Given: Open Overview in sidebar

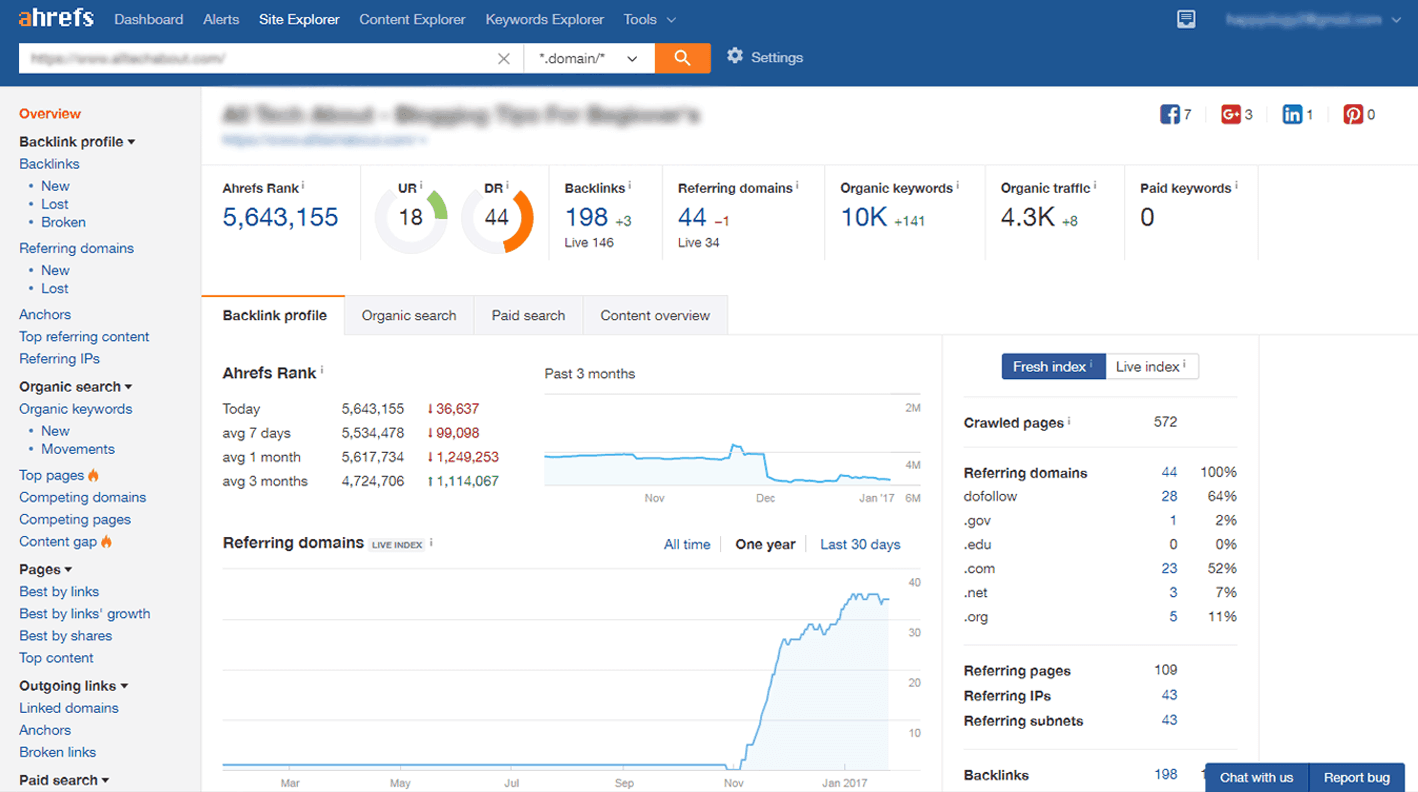Looking at the screenshot, I should [50, 114].
